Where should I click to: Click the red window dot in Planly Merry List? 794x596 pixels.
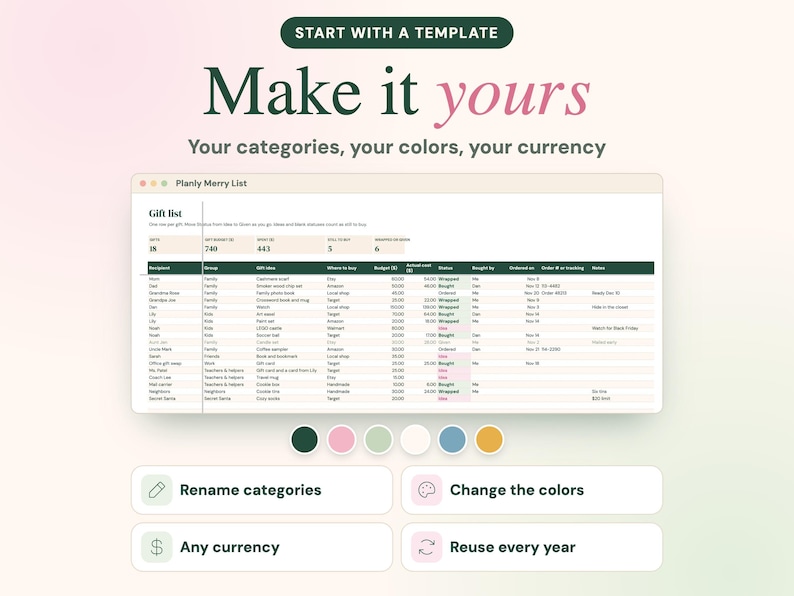[x=143, y=183]
